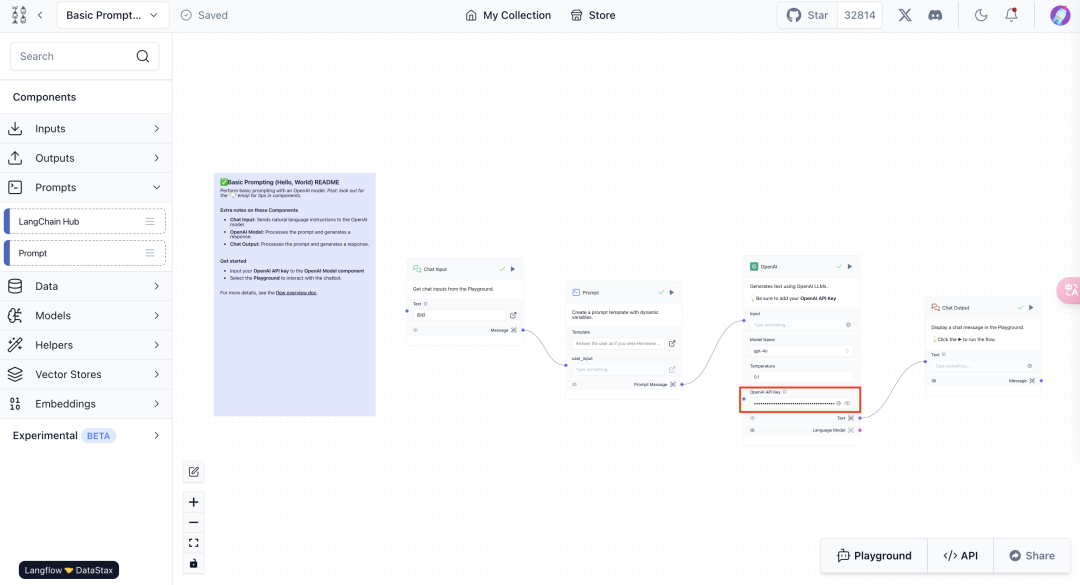Open the flow name dropdown
This screenshot has width=1080, height=585.
pyautogui.click(x=113, y=15)
